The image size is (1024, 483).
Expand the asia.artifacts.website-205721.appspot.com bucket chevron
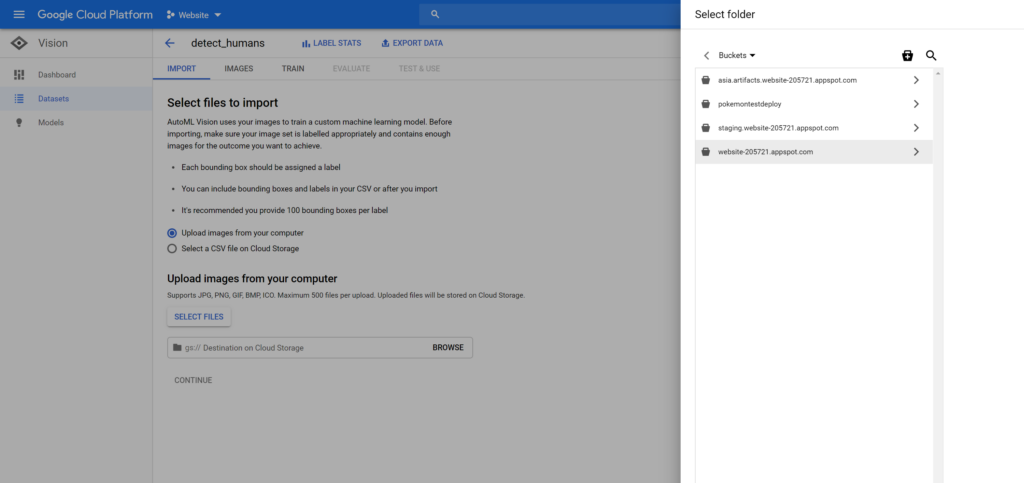point(916,80)
